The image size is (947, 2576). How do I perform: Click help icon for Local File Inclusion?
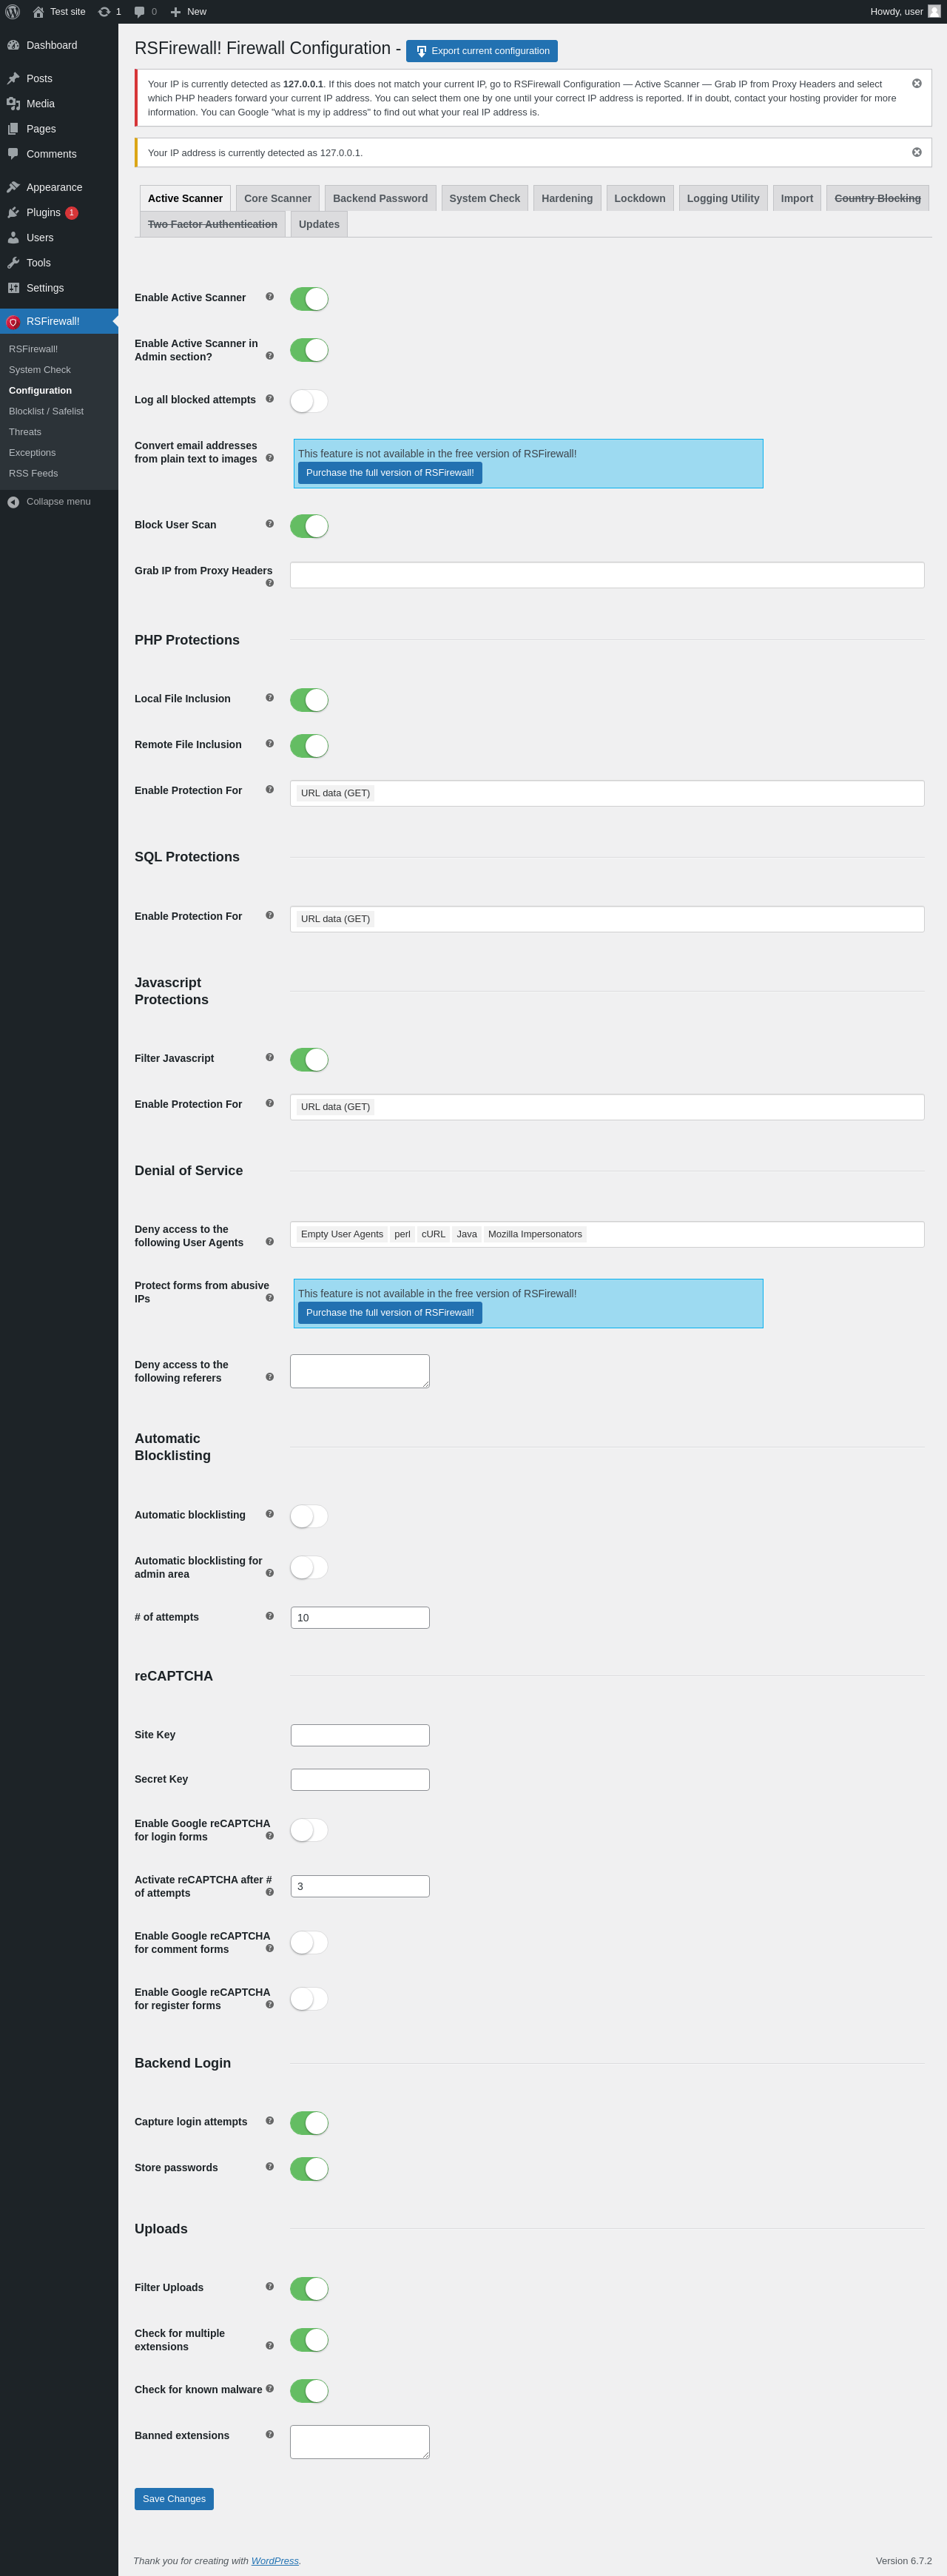269,697
